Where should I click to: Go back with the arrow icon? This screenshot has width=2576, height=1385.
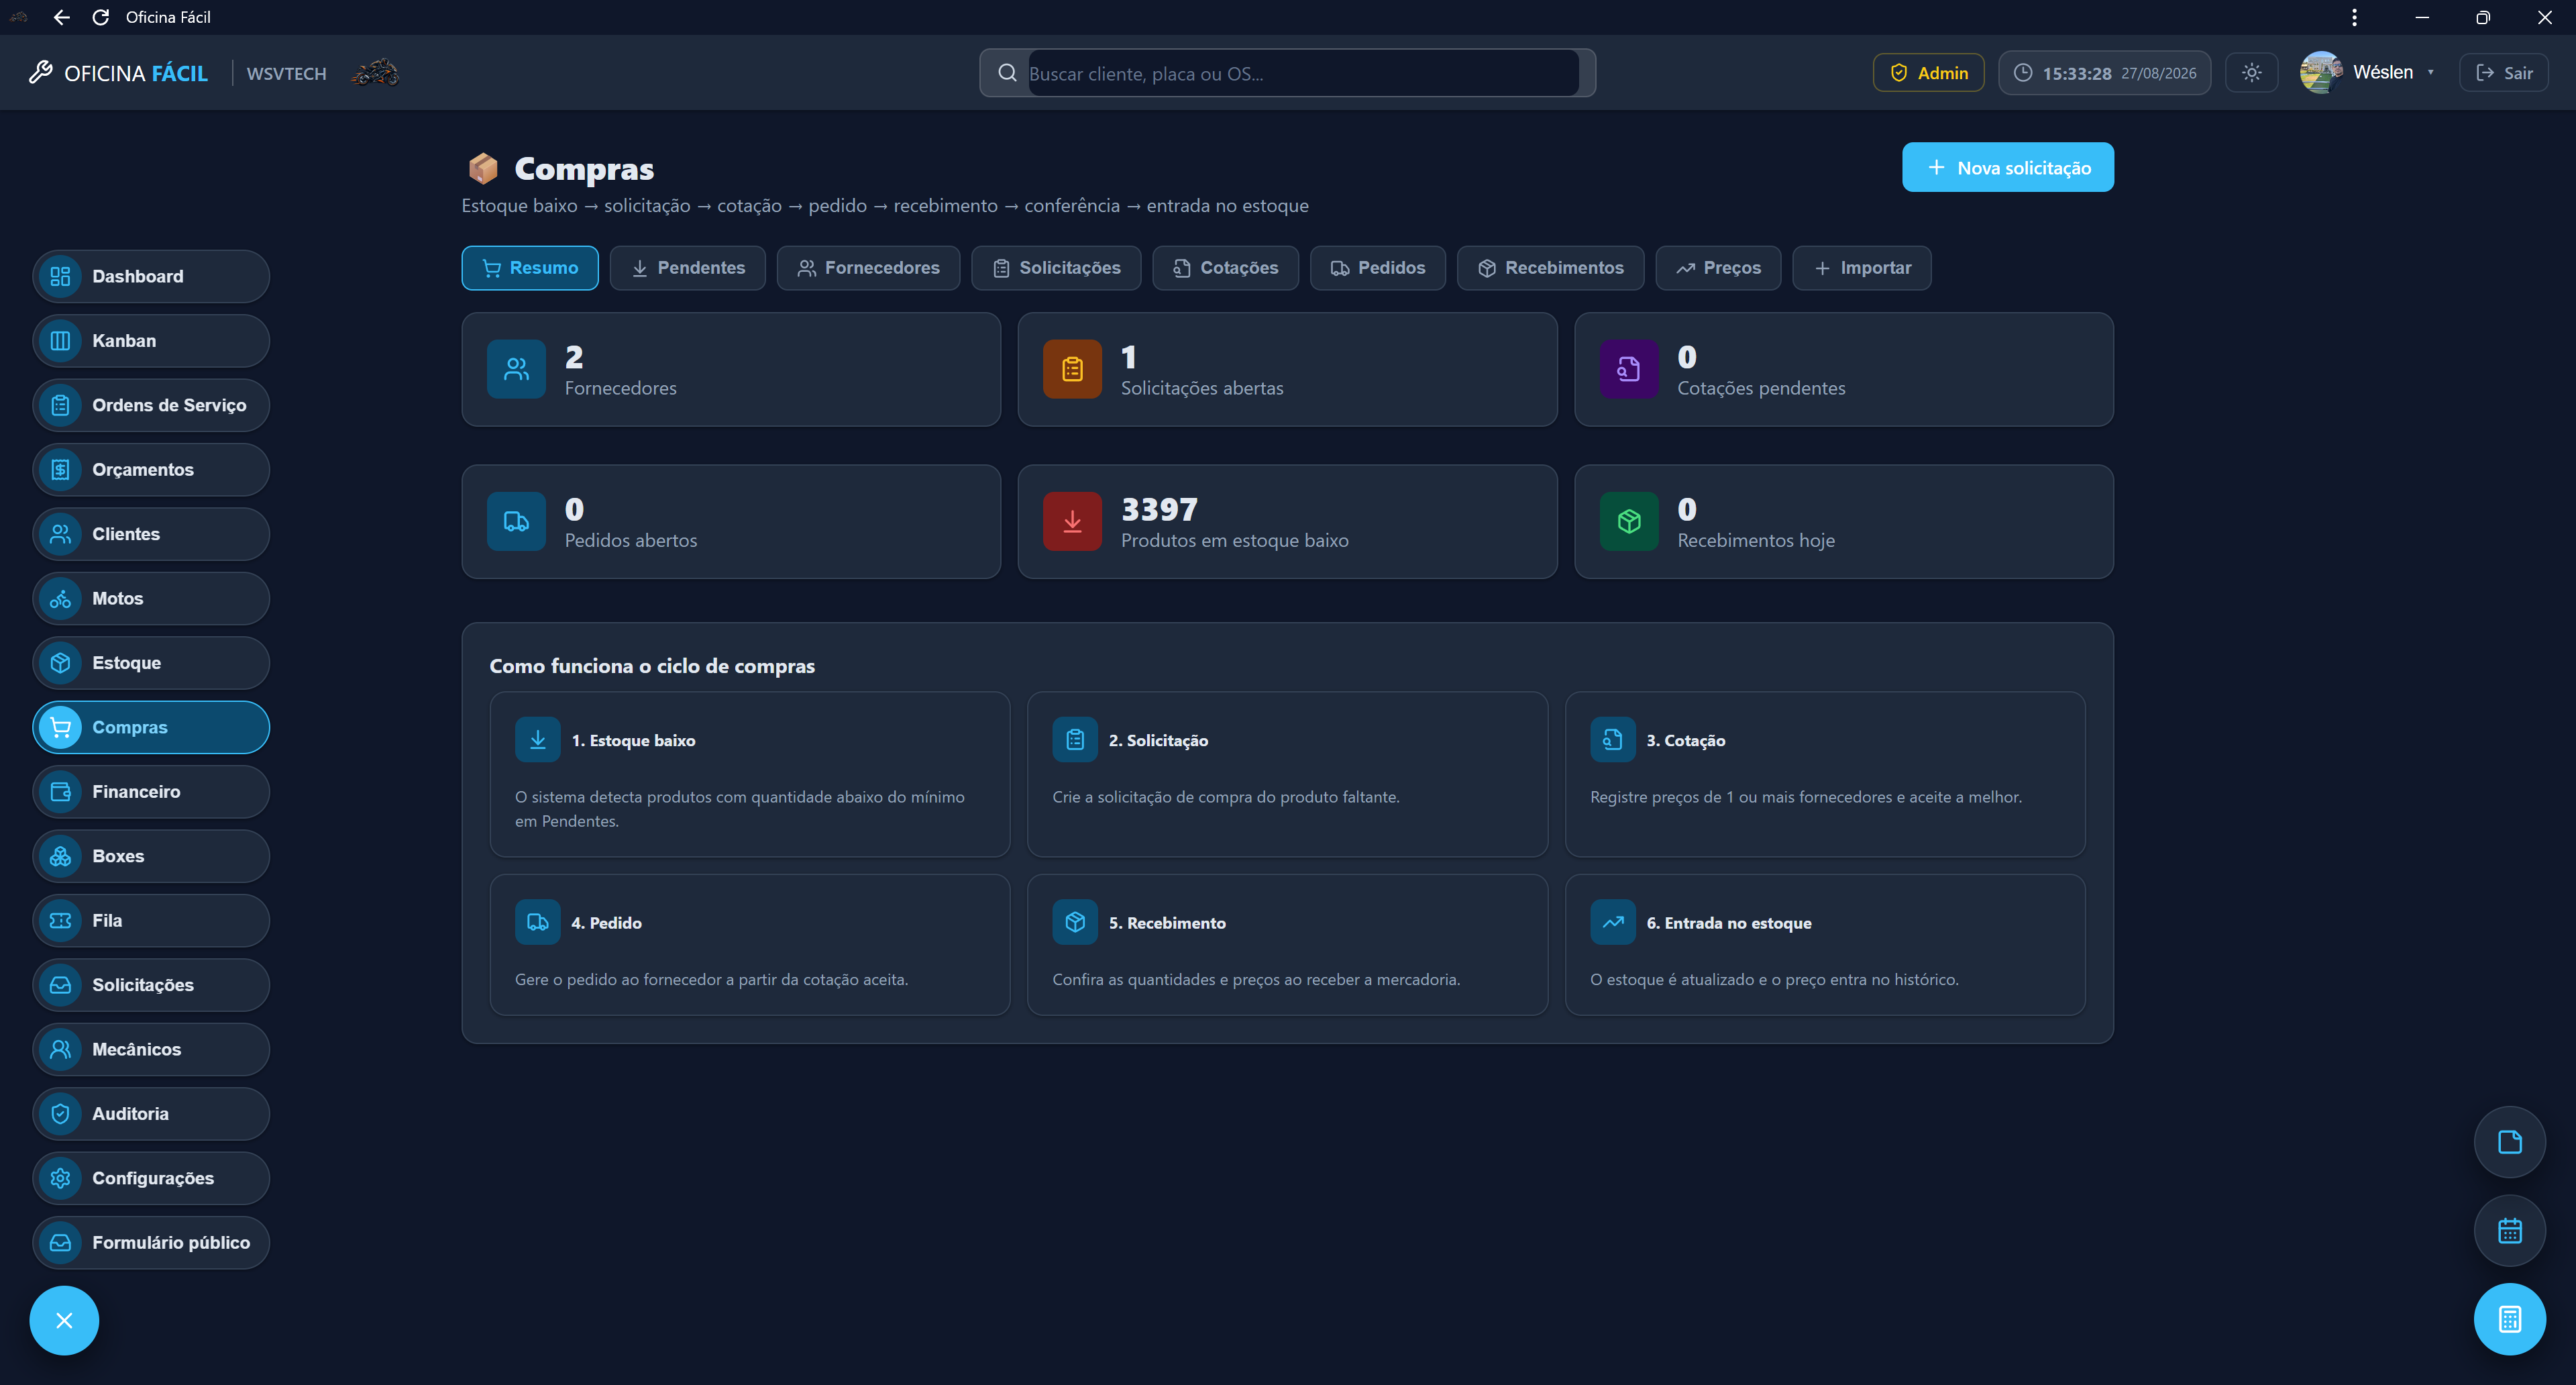point(62,17)
